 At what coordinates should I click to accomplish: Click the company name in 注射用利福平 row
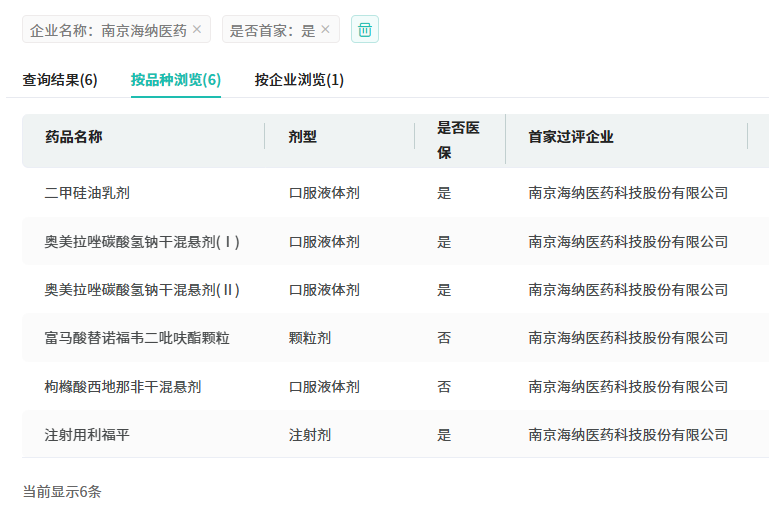[x=628, y=435]
